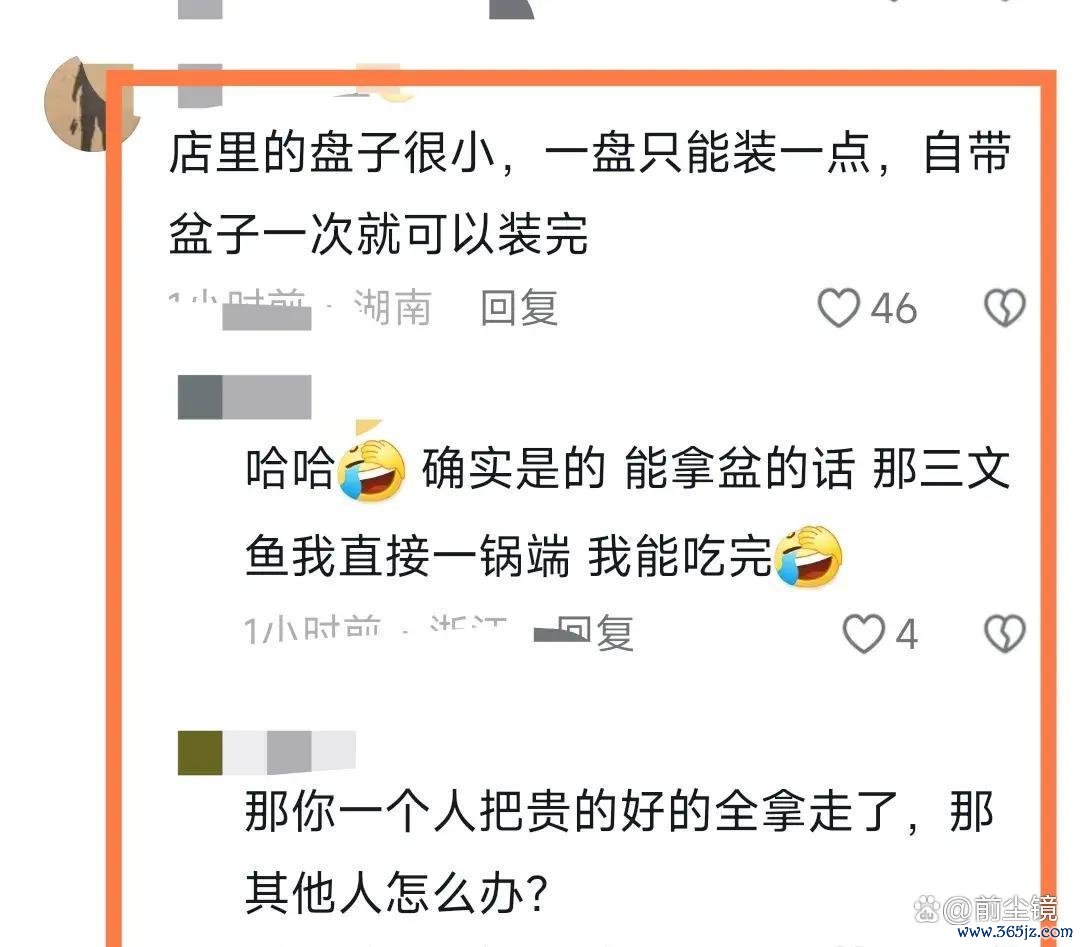This screenshot has height=947, width=1080.
Task: Click the paw logo beside @前尘镜
Action: click(927, 909)
